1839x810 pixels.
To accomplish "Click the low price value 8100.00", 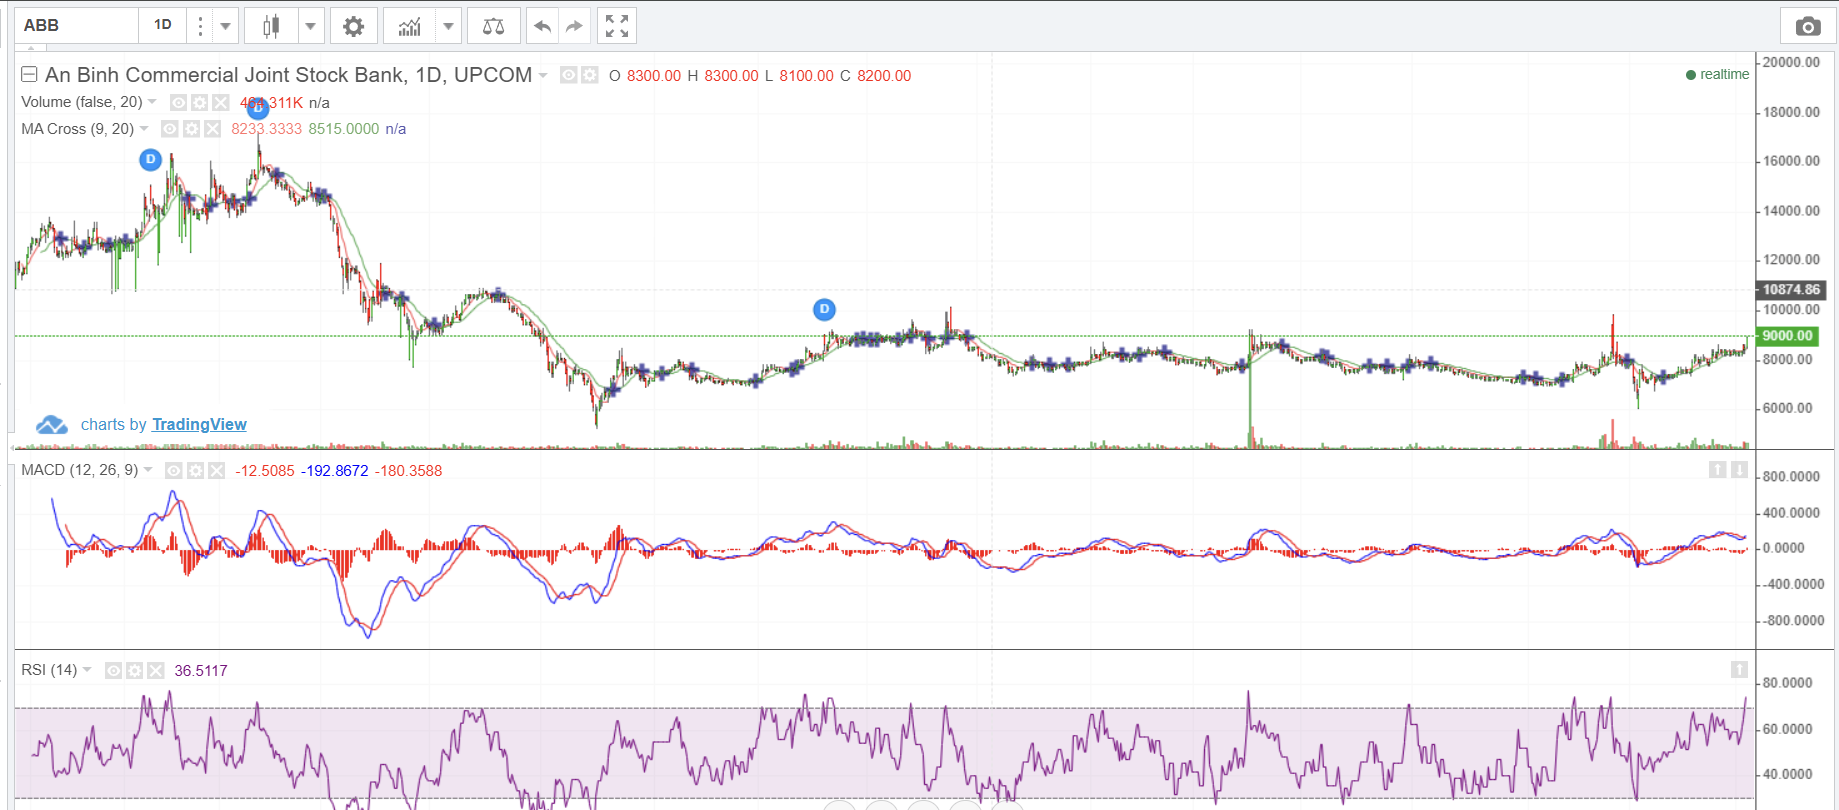I will pyautogui.click(x=806, y=76).
